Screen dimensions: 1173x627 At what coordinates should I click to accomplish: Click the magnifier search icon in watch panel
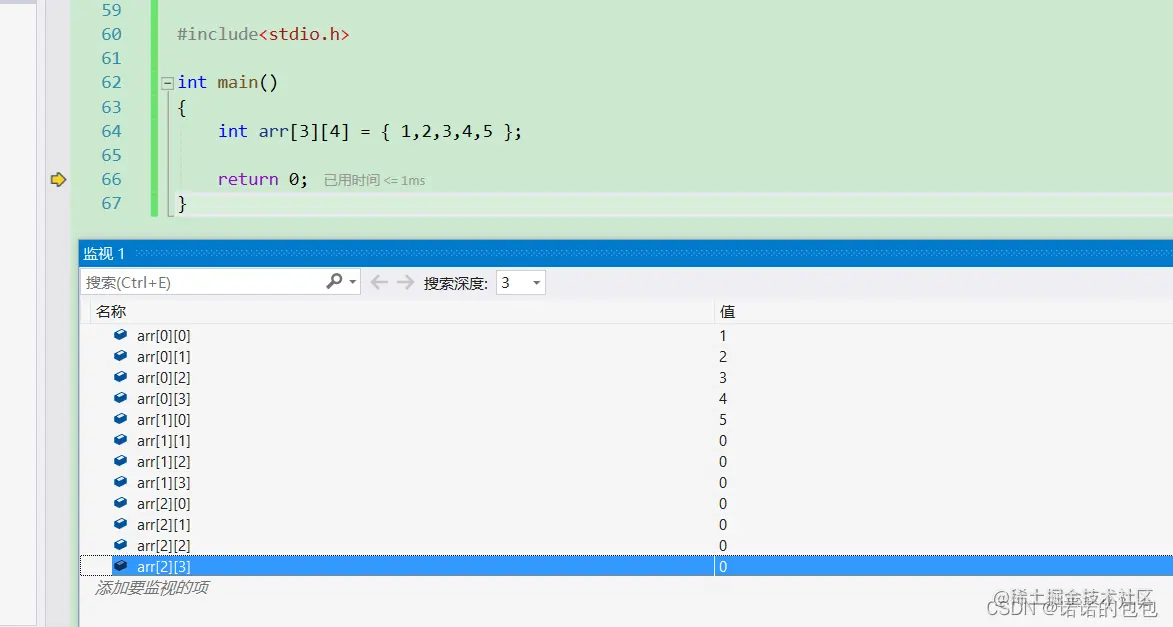(x=334, y=281)
